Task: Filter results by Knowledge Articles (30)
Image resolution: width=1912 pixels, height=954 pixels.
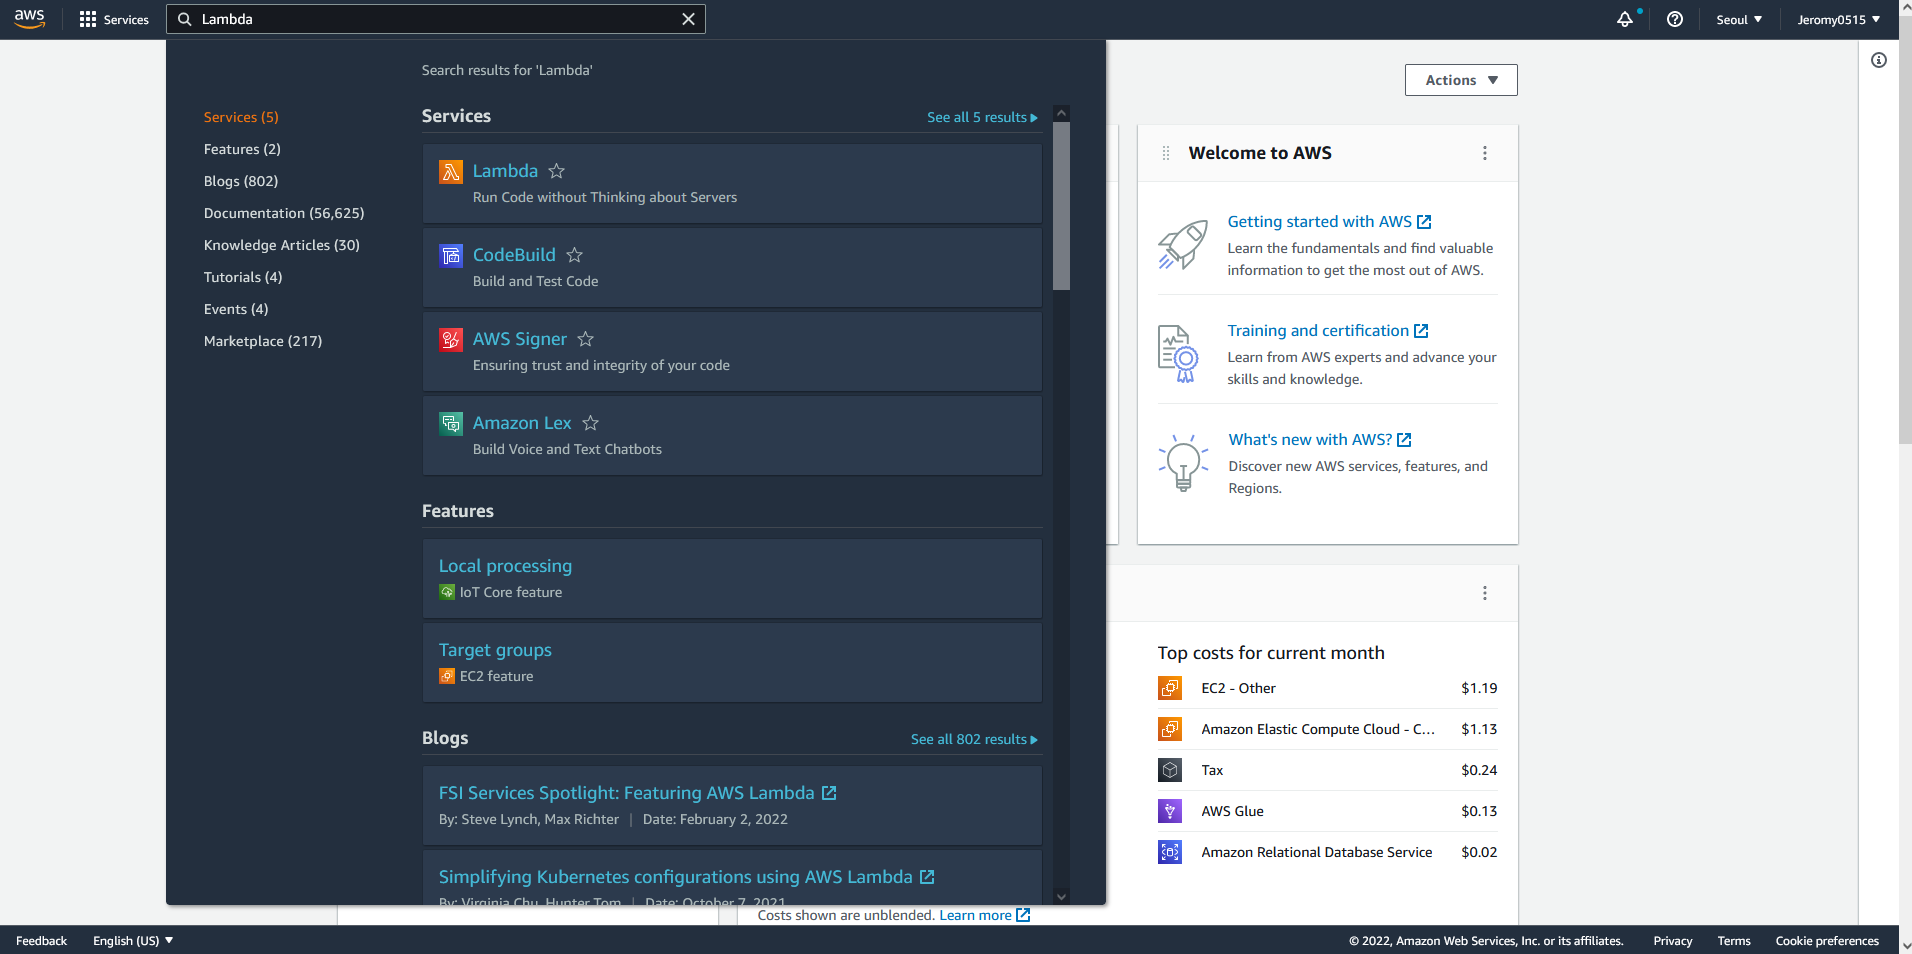Action: click(x=282, y=245)
